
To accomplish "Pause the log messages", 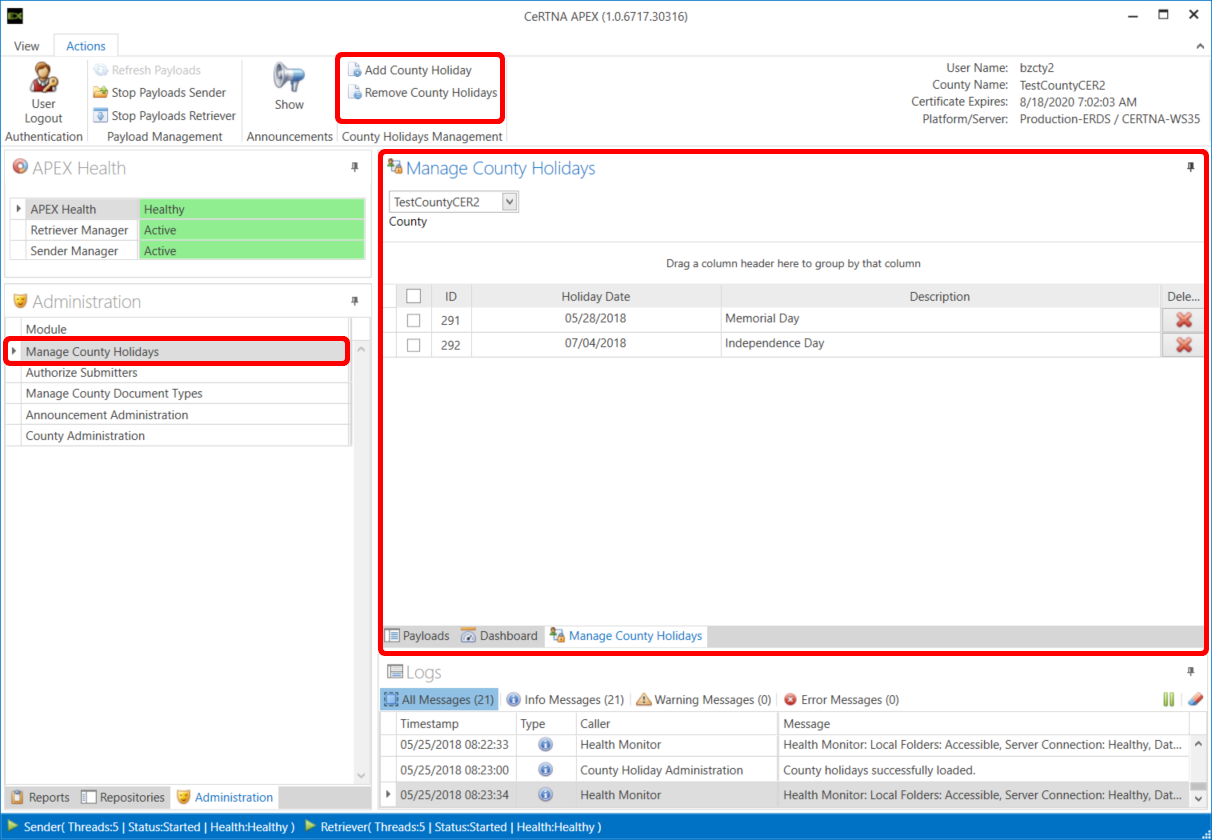I will point(1169,700).
